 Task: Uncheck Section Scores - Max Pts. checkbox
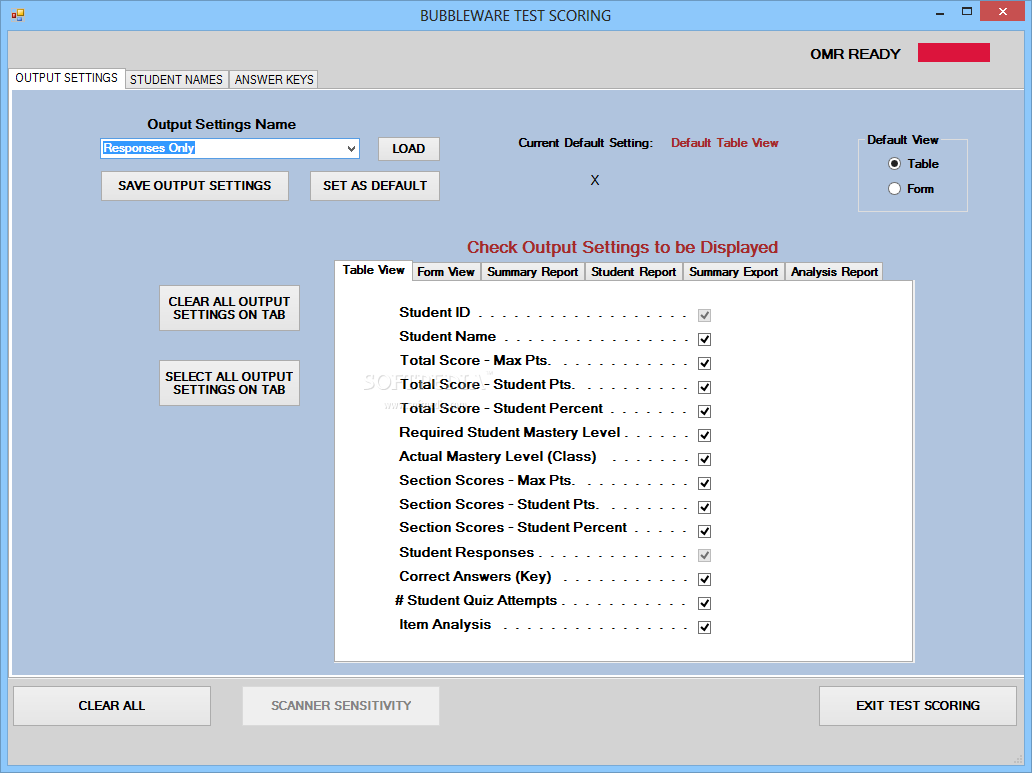(x=704, y=483)
